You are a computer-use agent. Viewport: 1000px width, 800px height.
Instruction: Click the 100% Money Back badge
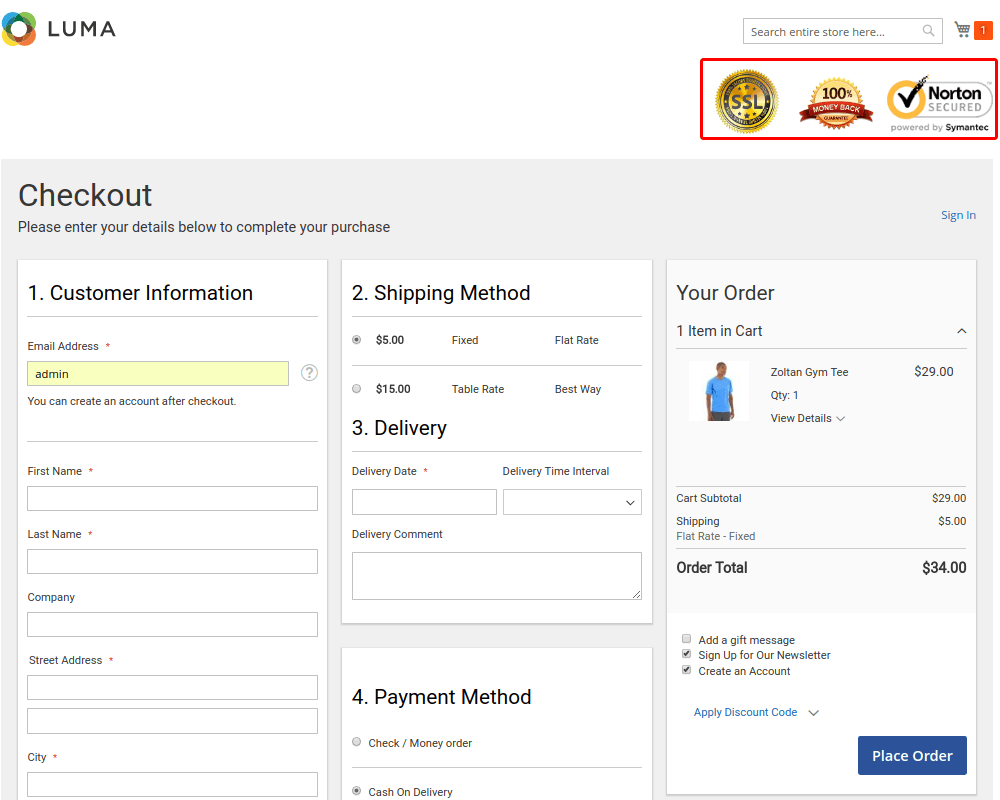tap(836, 103)
